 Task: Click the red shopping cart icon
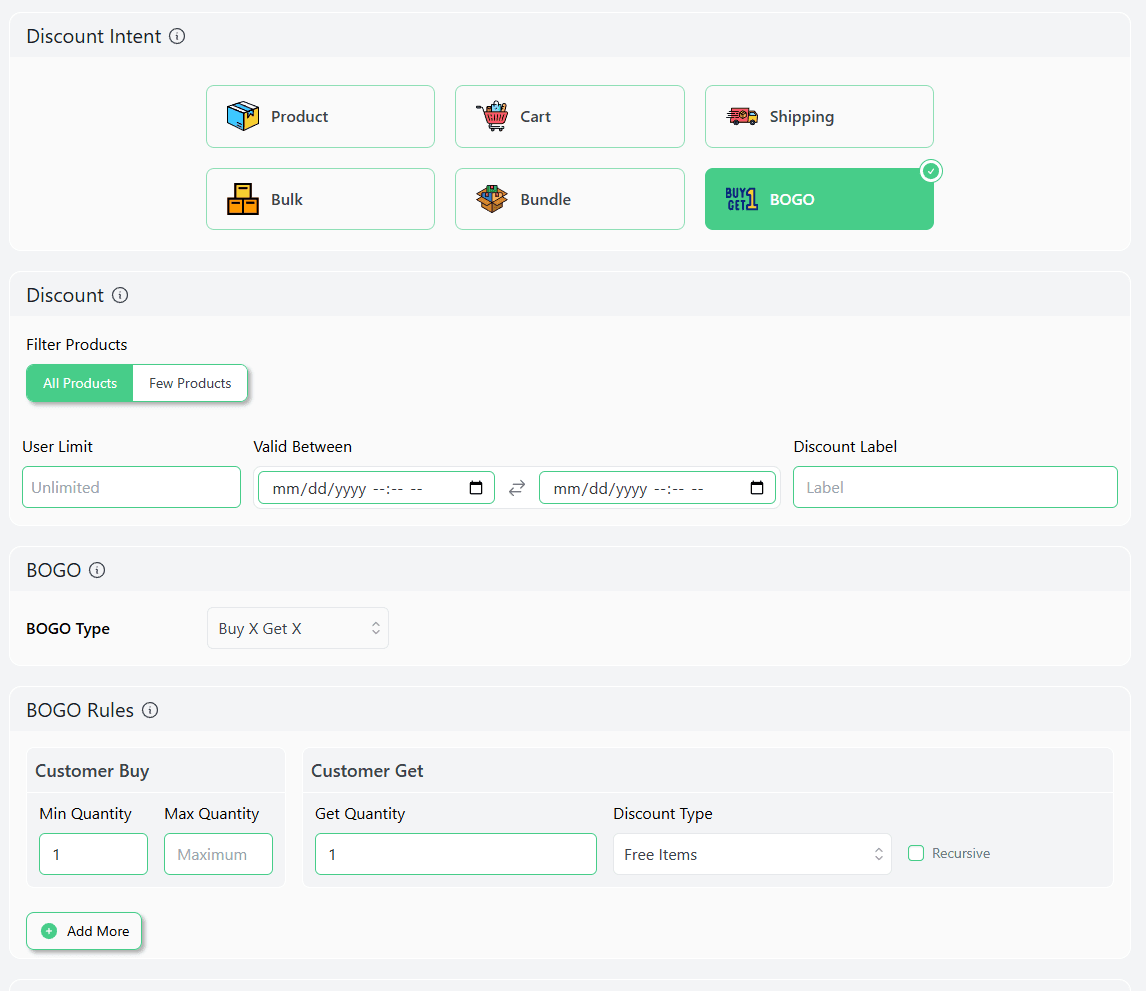(x=493, y=116)
